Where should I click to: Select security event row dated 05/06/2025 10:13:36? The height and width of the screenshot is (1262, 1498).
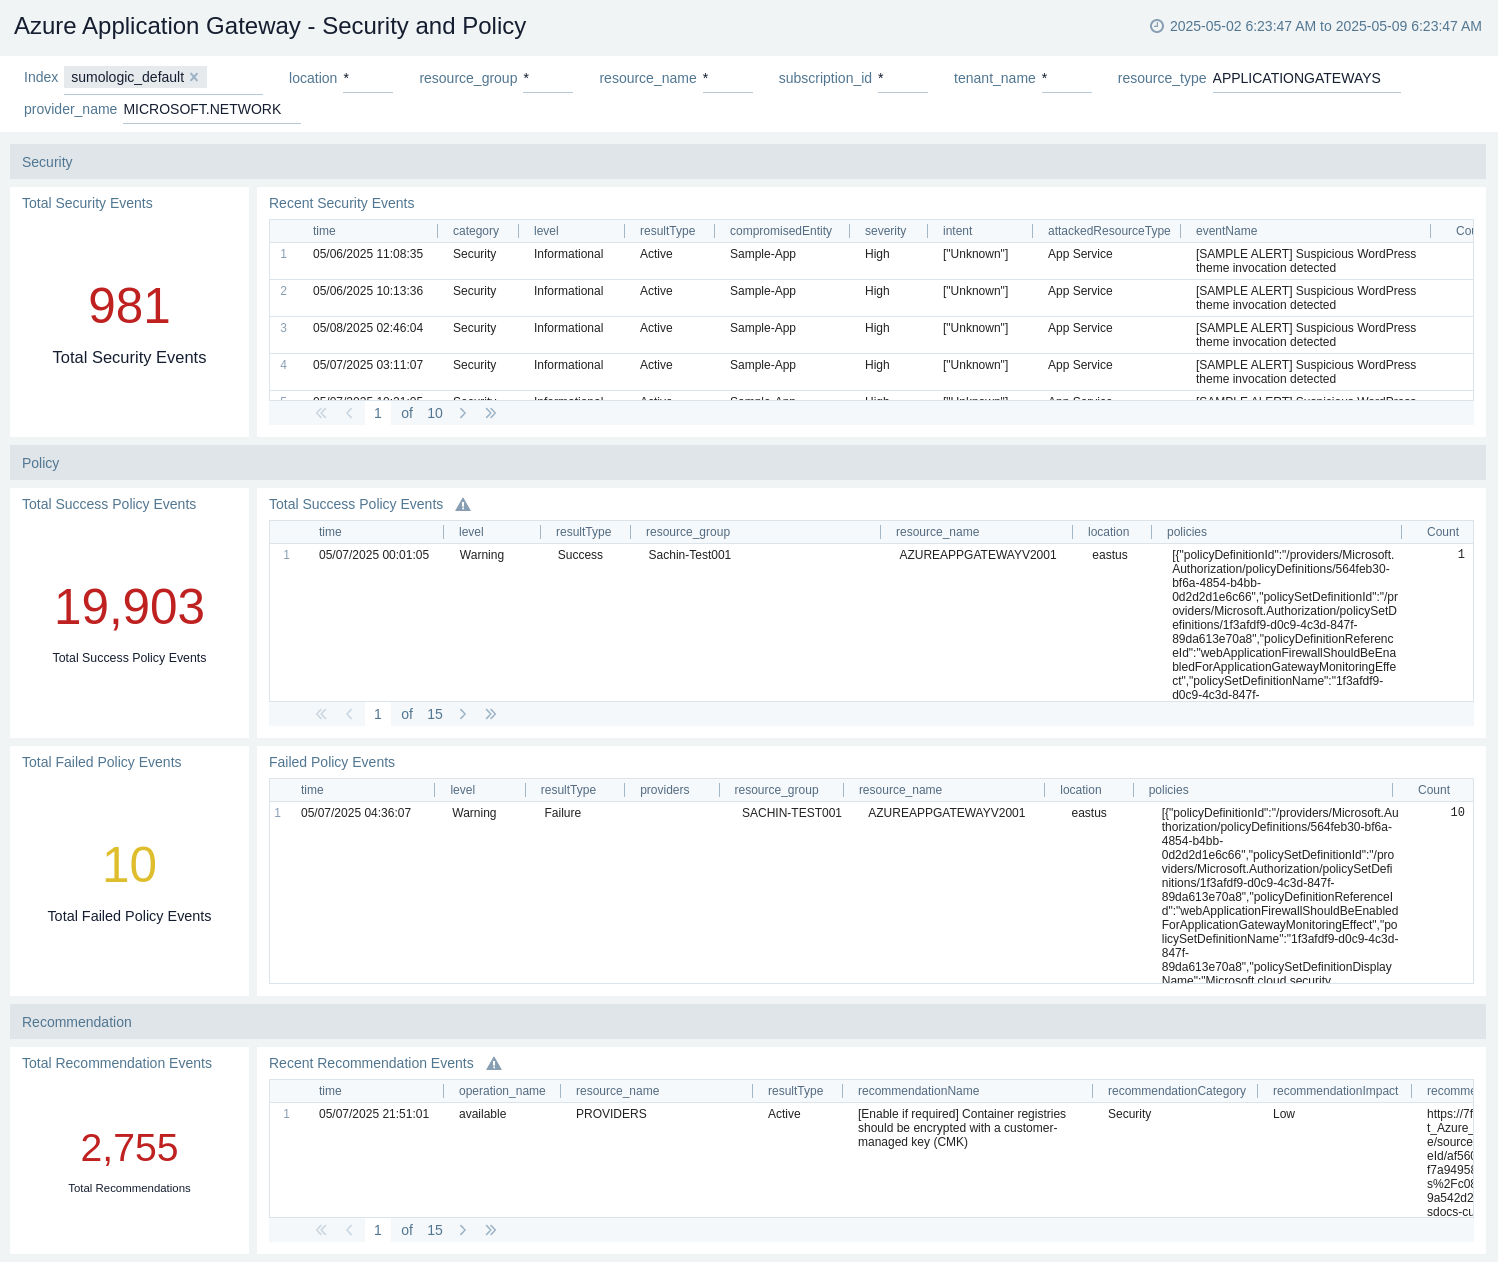[x=871, y=298]
